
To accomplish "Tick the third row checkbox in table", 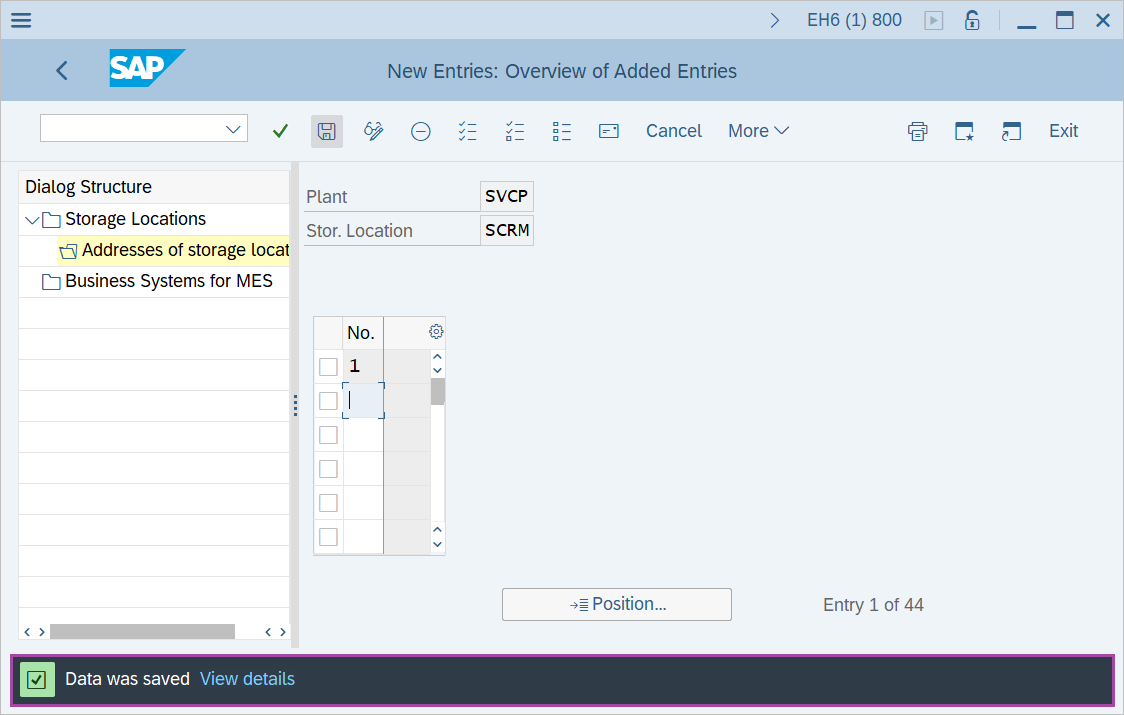I will pyautogui.click(x=328, y=435).
